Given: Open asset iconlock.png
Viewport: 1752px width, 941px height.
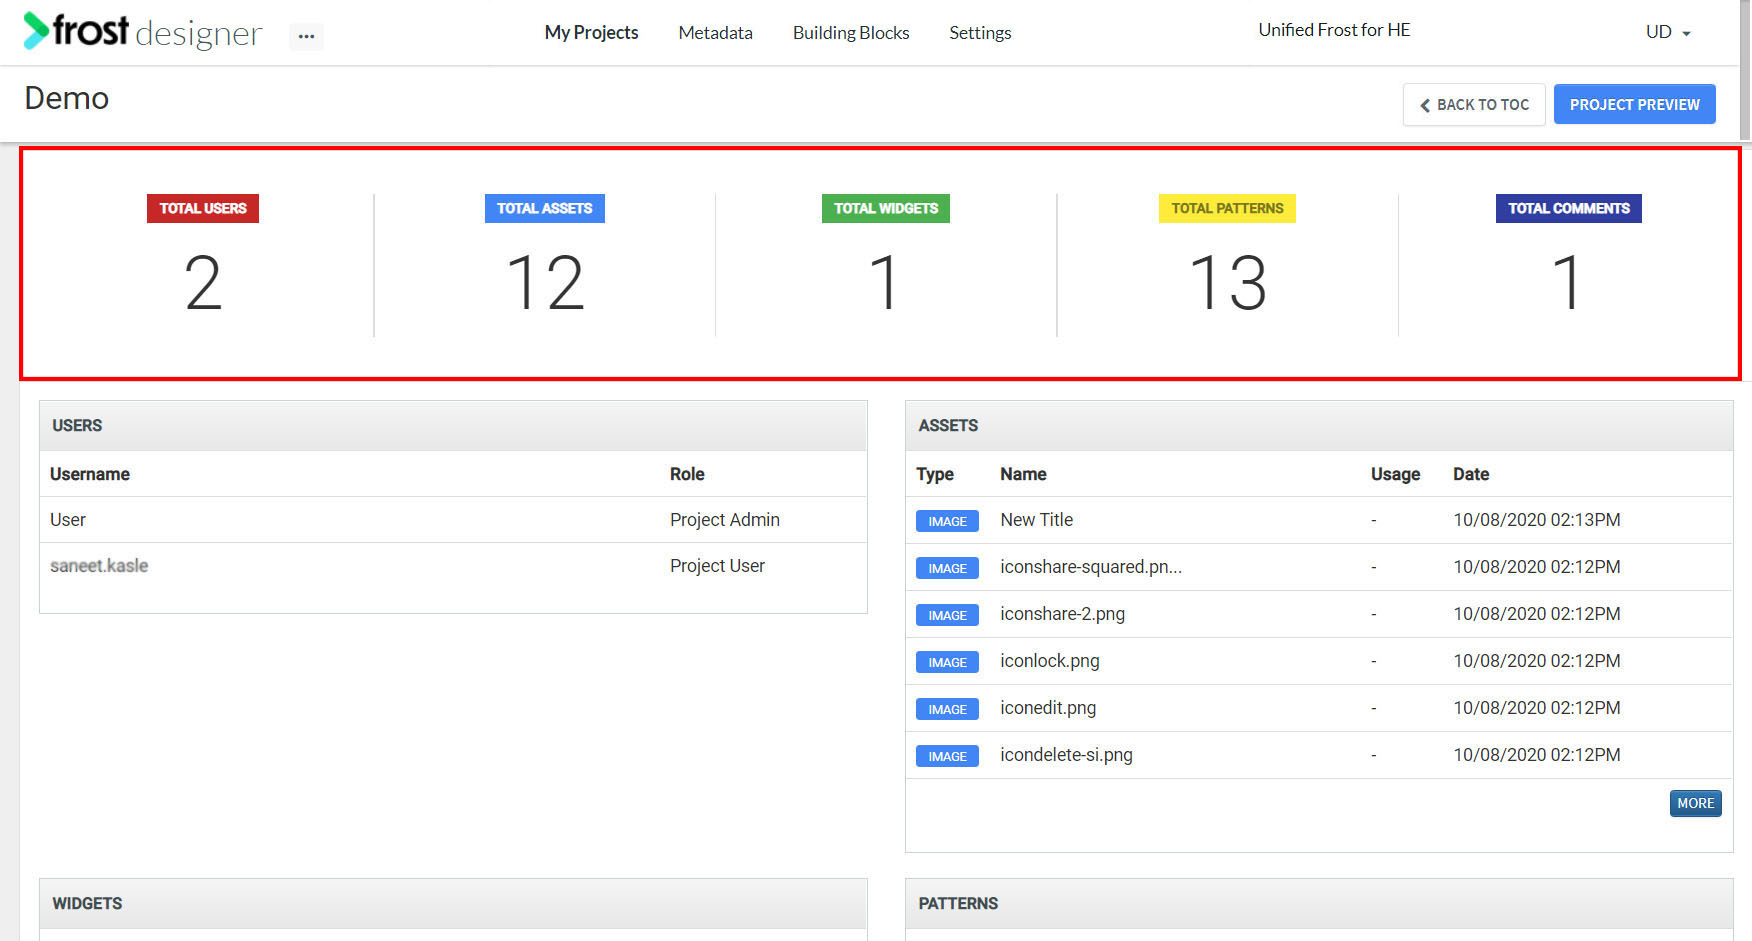Looking at the screenshot, I should 1050,661.
